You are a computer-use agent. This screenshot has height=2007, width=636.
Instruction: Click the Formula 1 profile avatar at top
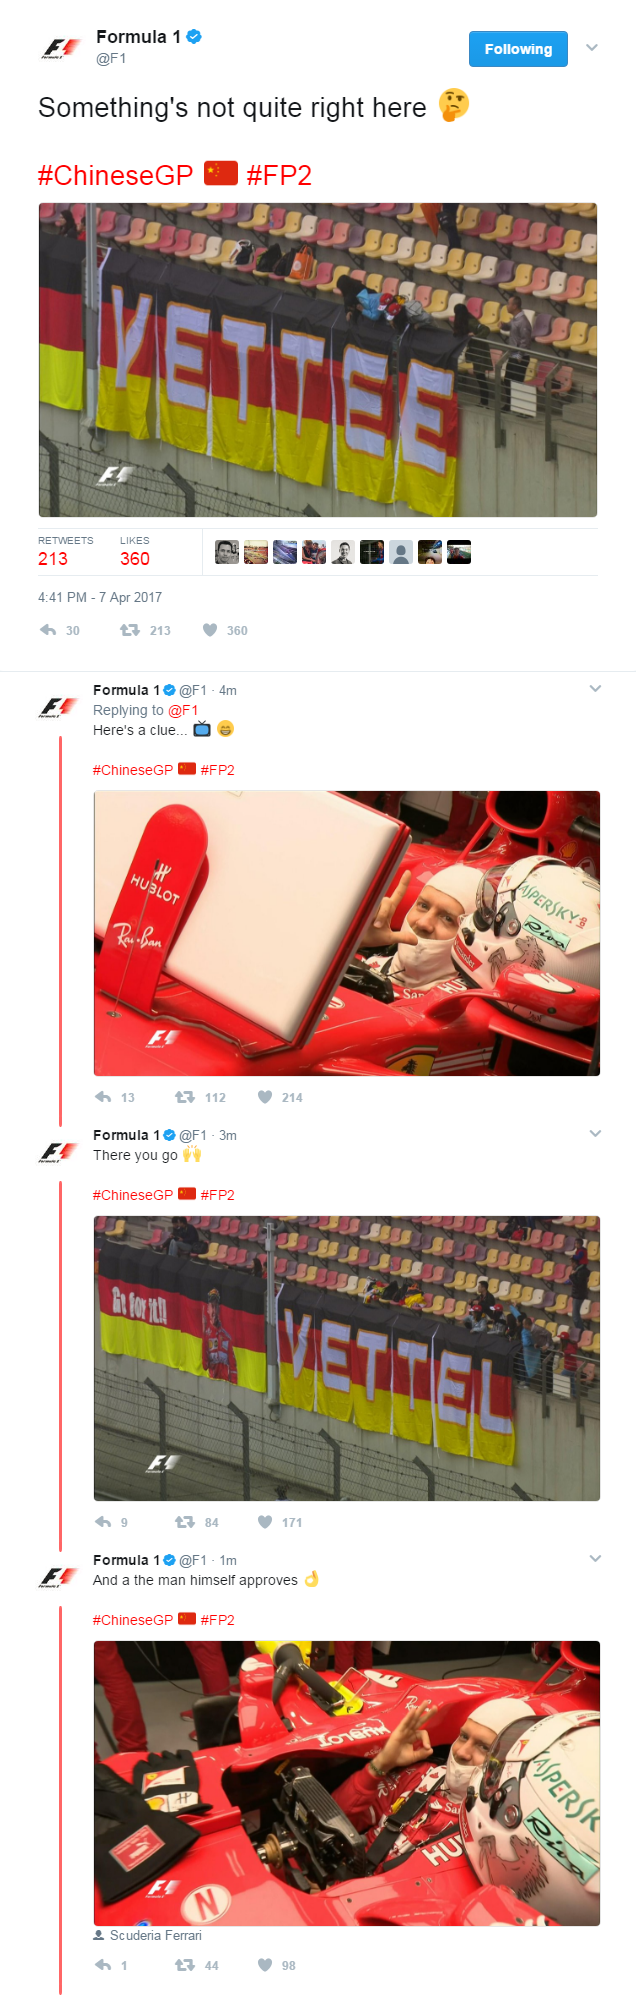60,48
